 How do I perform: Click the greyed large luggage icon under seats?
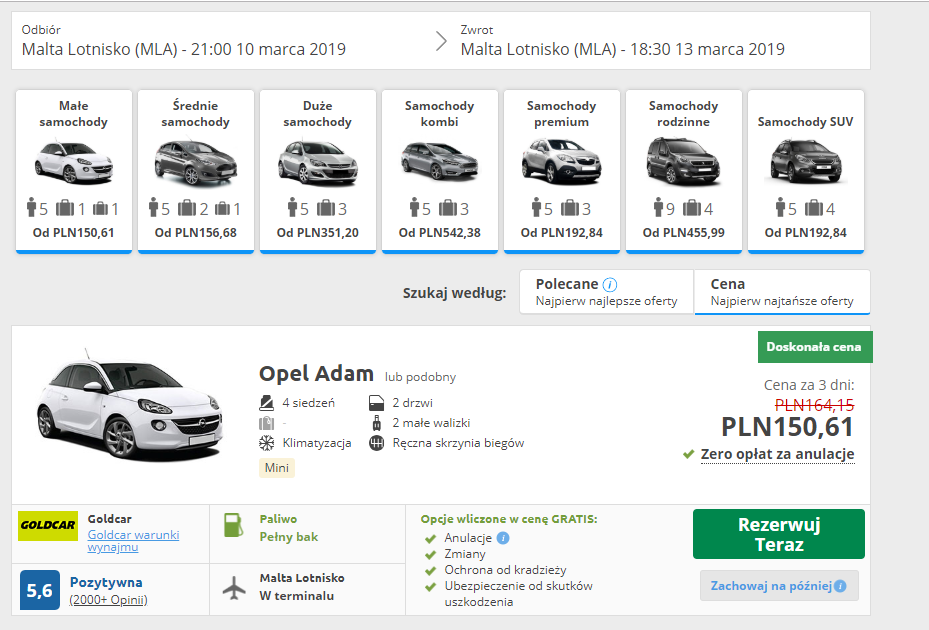[267, 423]
